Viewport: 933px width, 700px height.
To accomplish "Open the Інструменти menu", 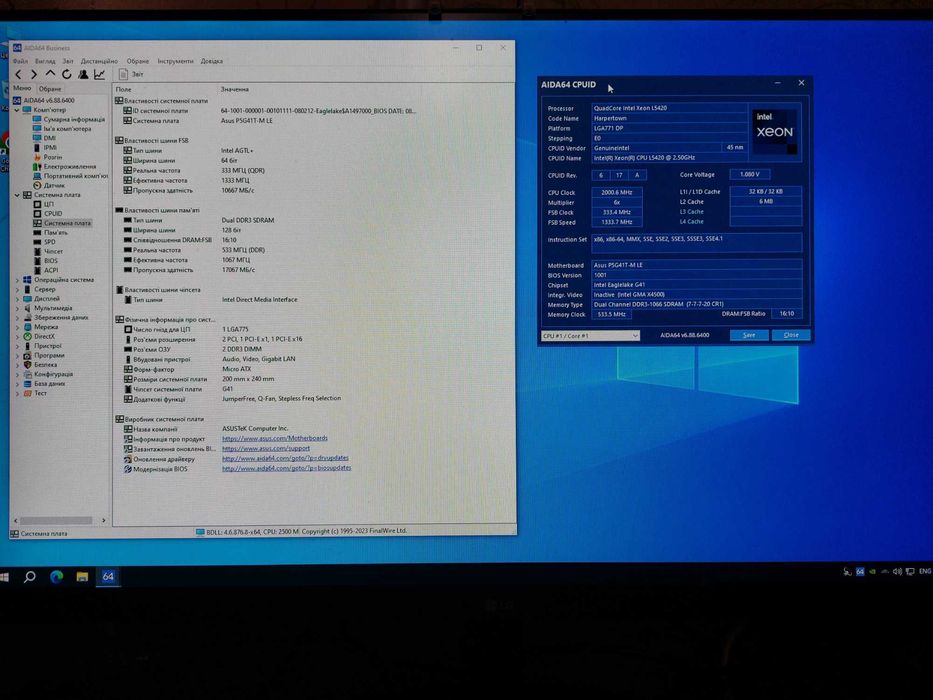I will pyautogui.click(x=176, y=61).
